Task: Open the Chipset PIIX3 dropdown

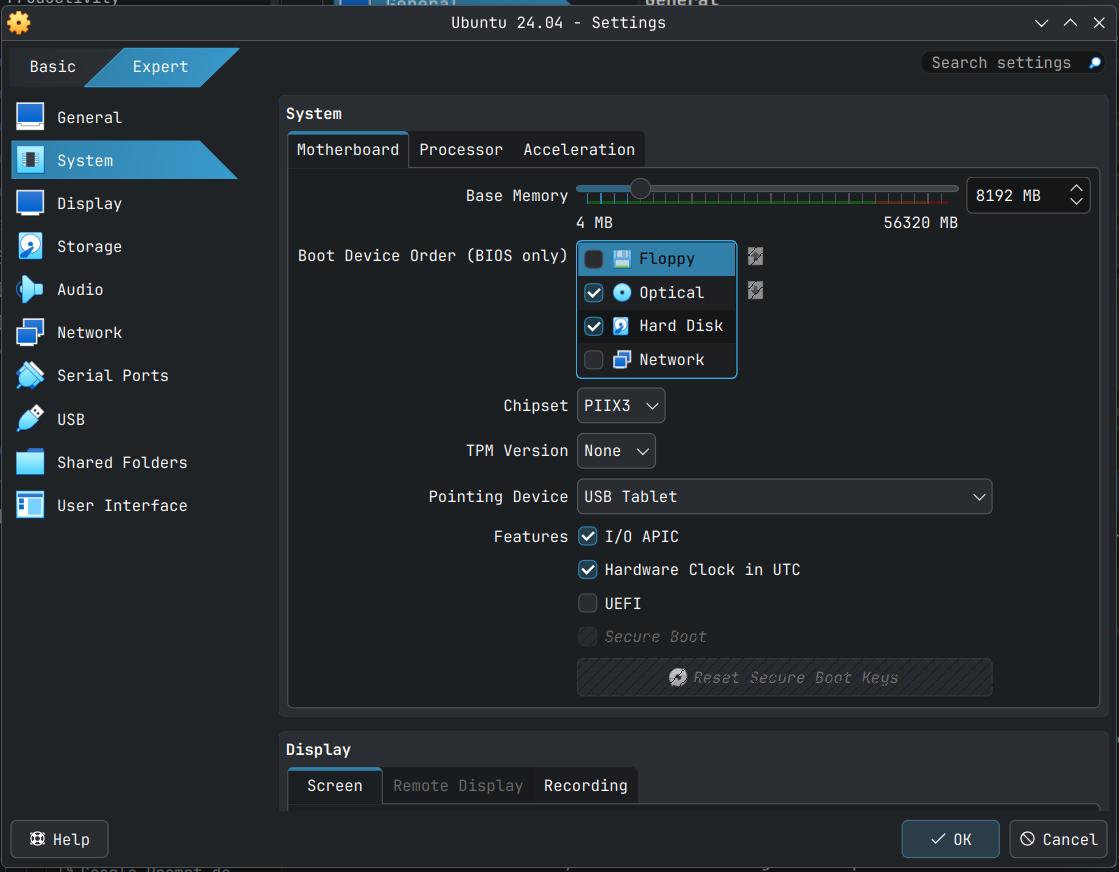Action: tap(621, 406)
